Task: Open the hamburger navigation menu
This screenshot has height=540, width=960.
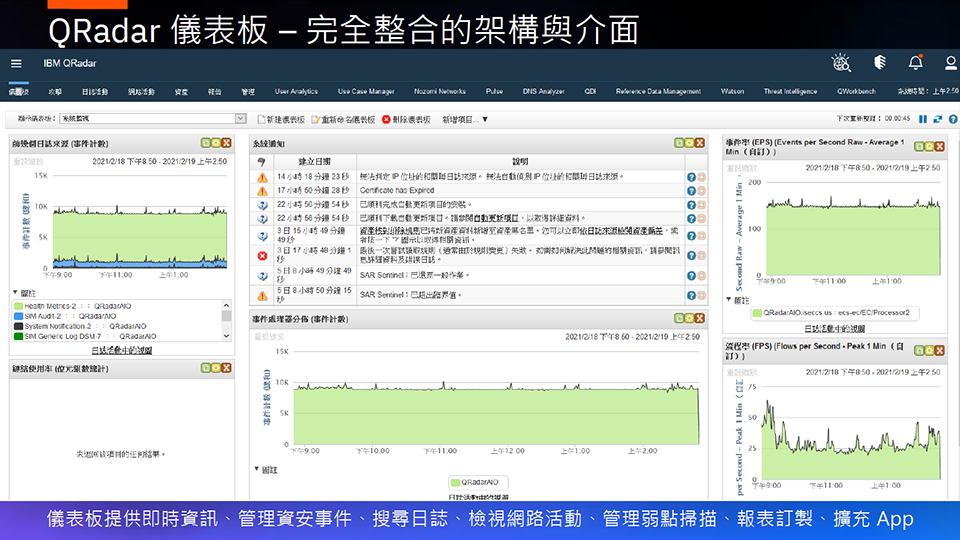Action: tap(17, 63)
